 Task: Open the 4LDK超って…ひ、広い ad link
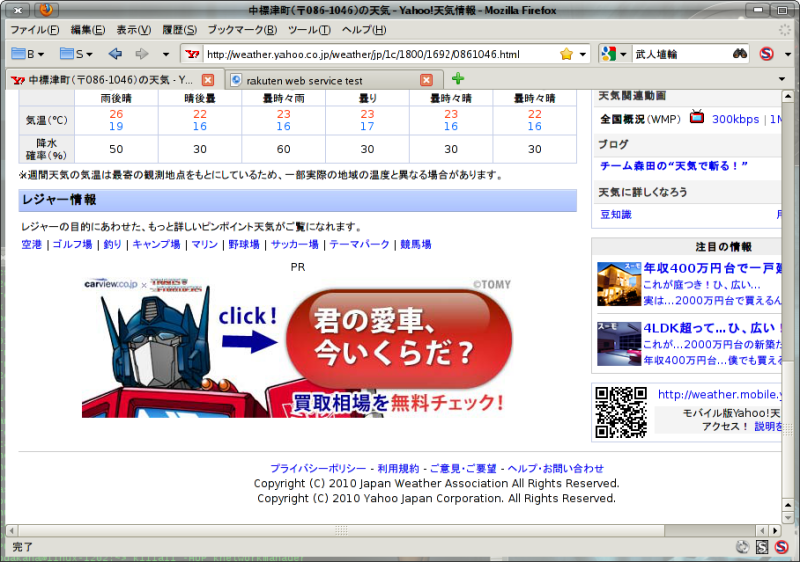point(712,328)
